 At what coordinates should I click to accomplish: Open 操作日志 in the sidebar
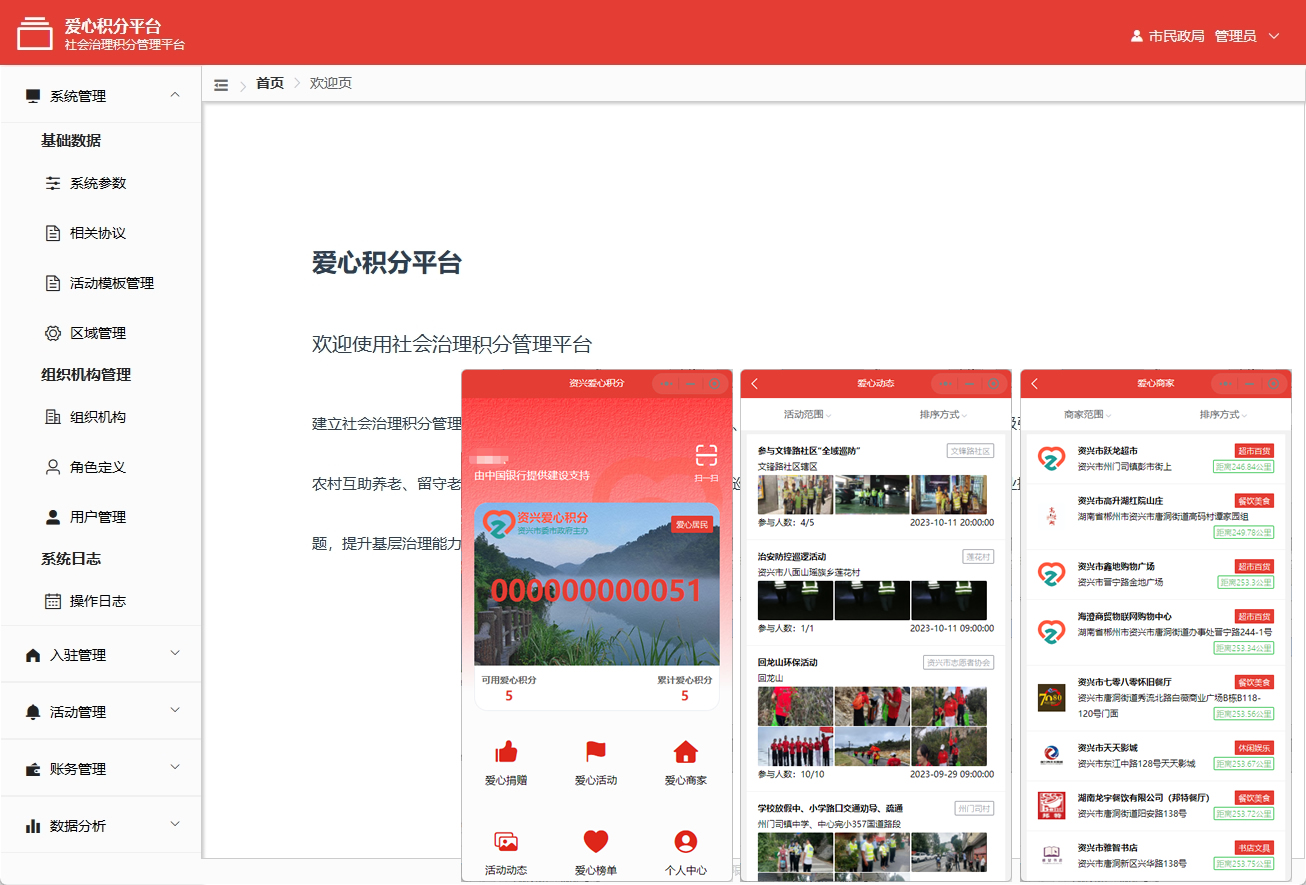tap(100, 601)
